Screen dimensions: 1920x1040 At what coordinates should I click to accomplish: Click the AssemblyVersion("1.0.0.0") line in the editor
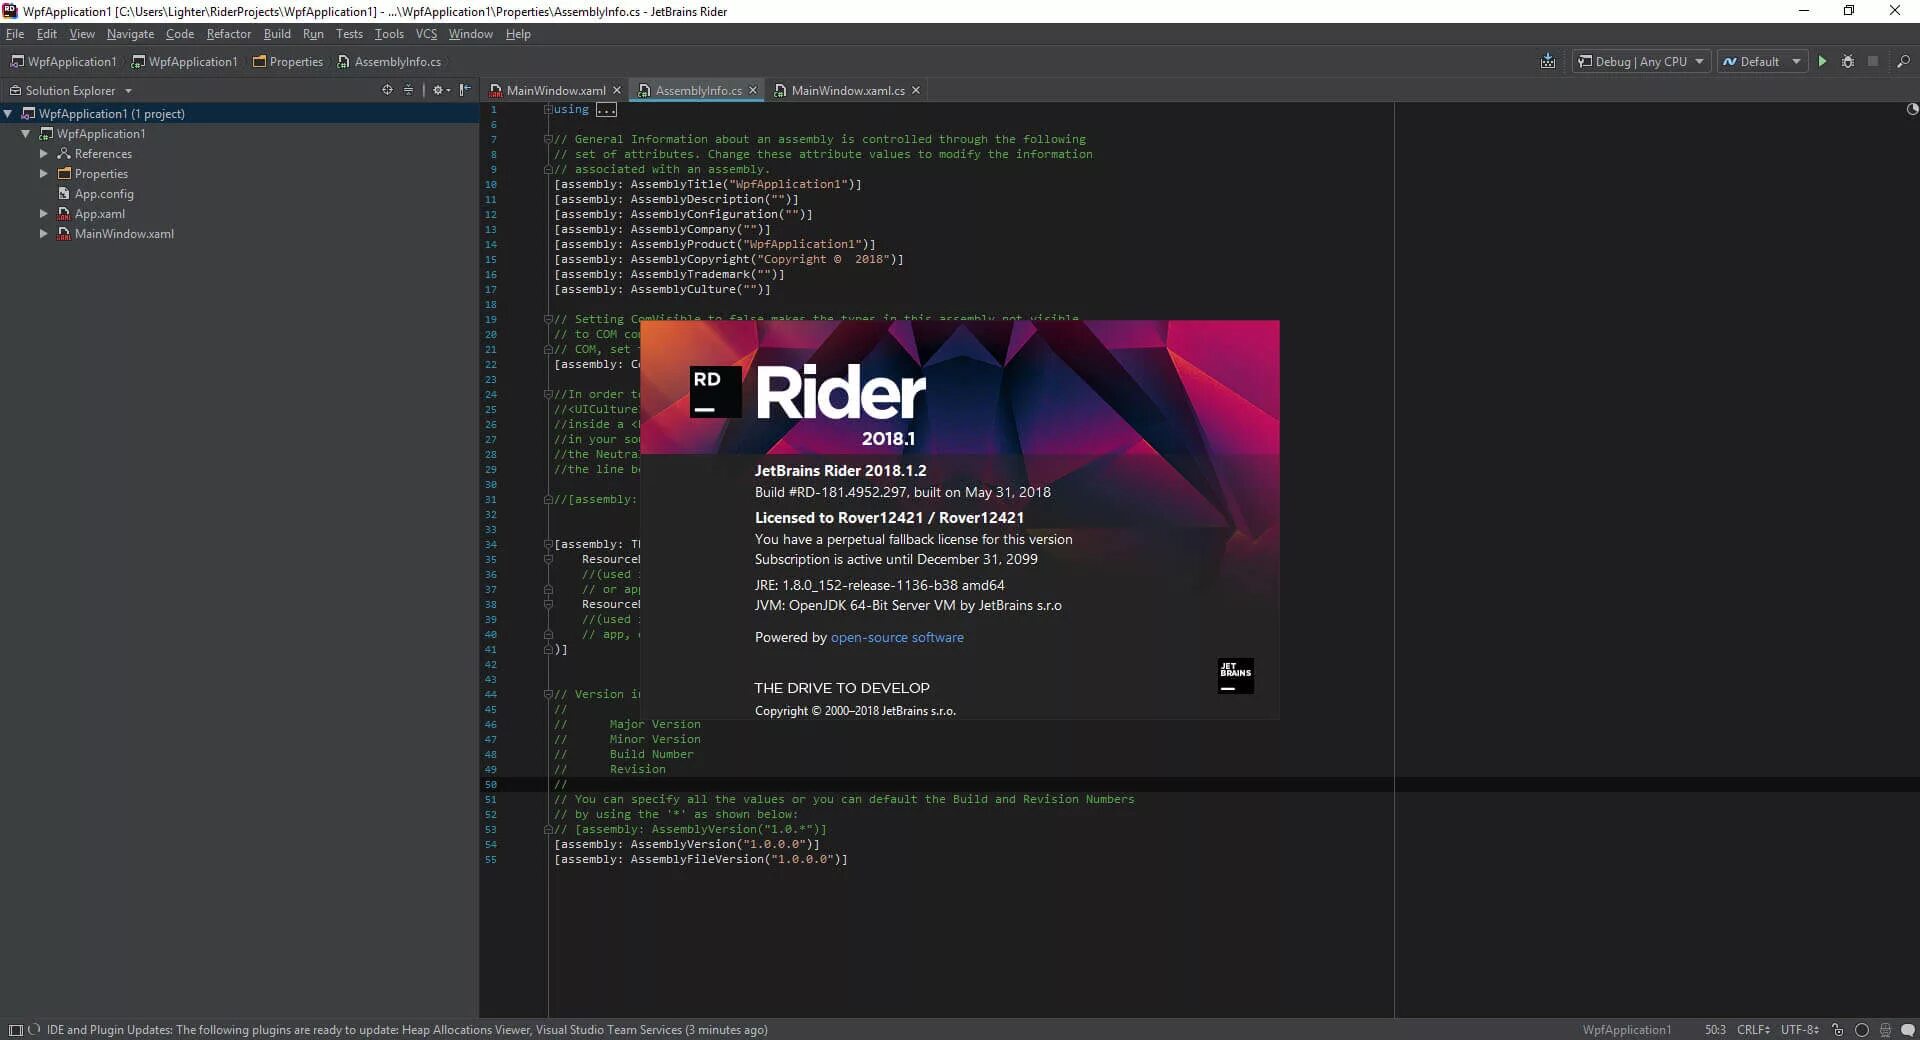click(687, 844)
